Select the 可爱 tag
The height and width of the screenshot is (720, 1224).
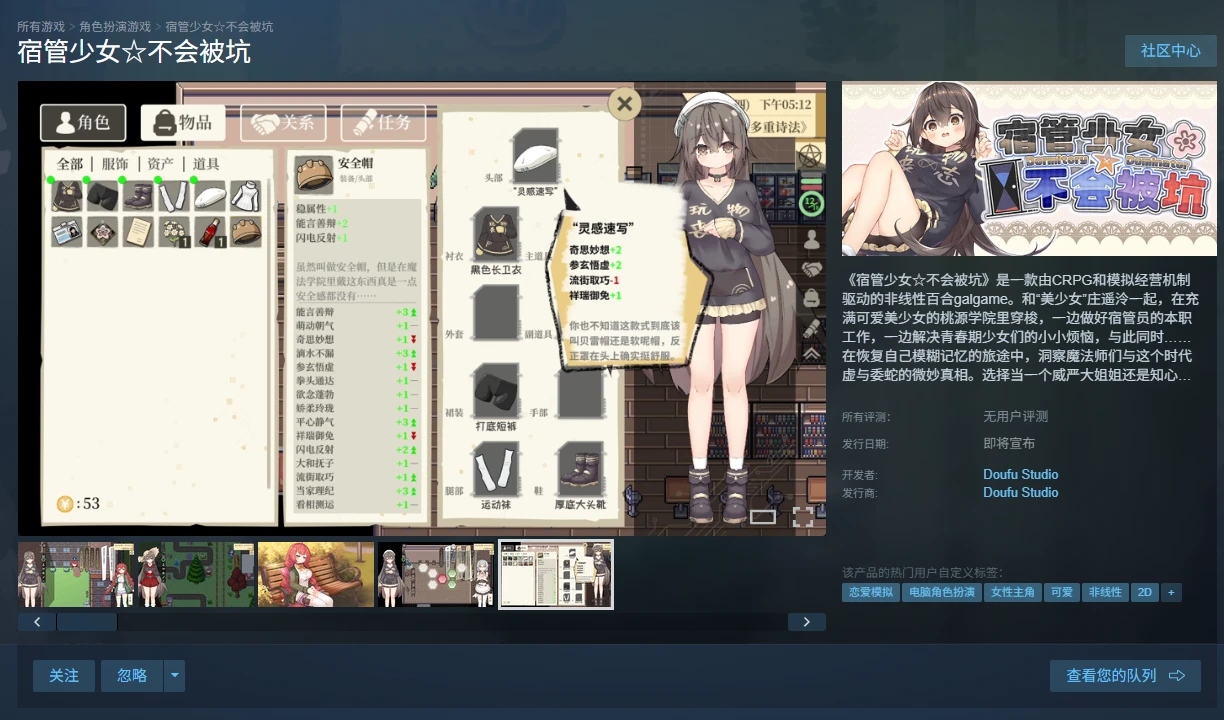[x=1061, y=592]
